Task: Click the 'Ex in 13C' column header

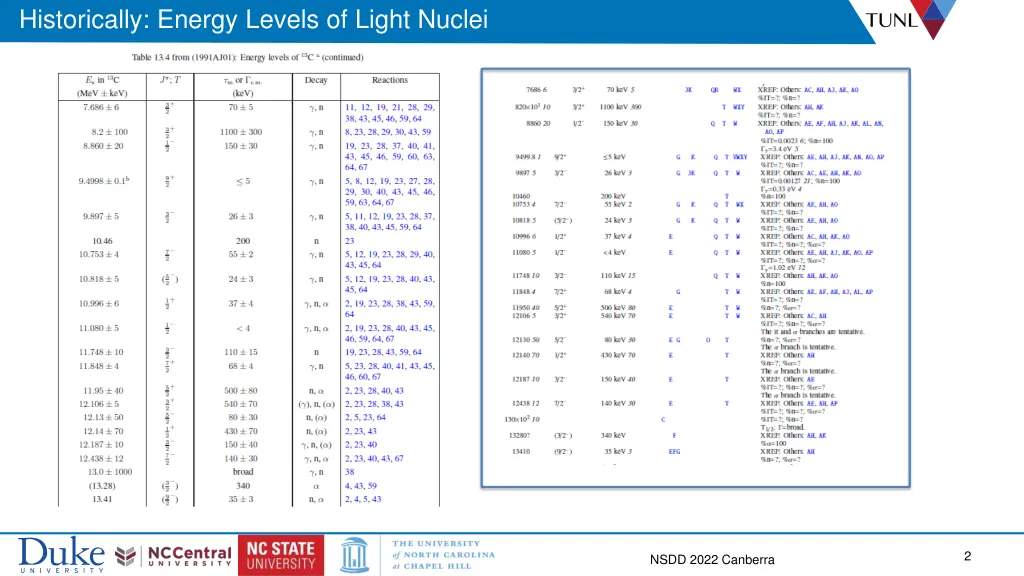Action: 102,86
